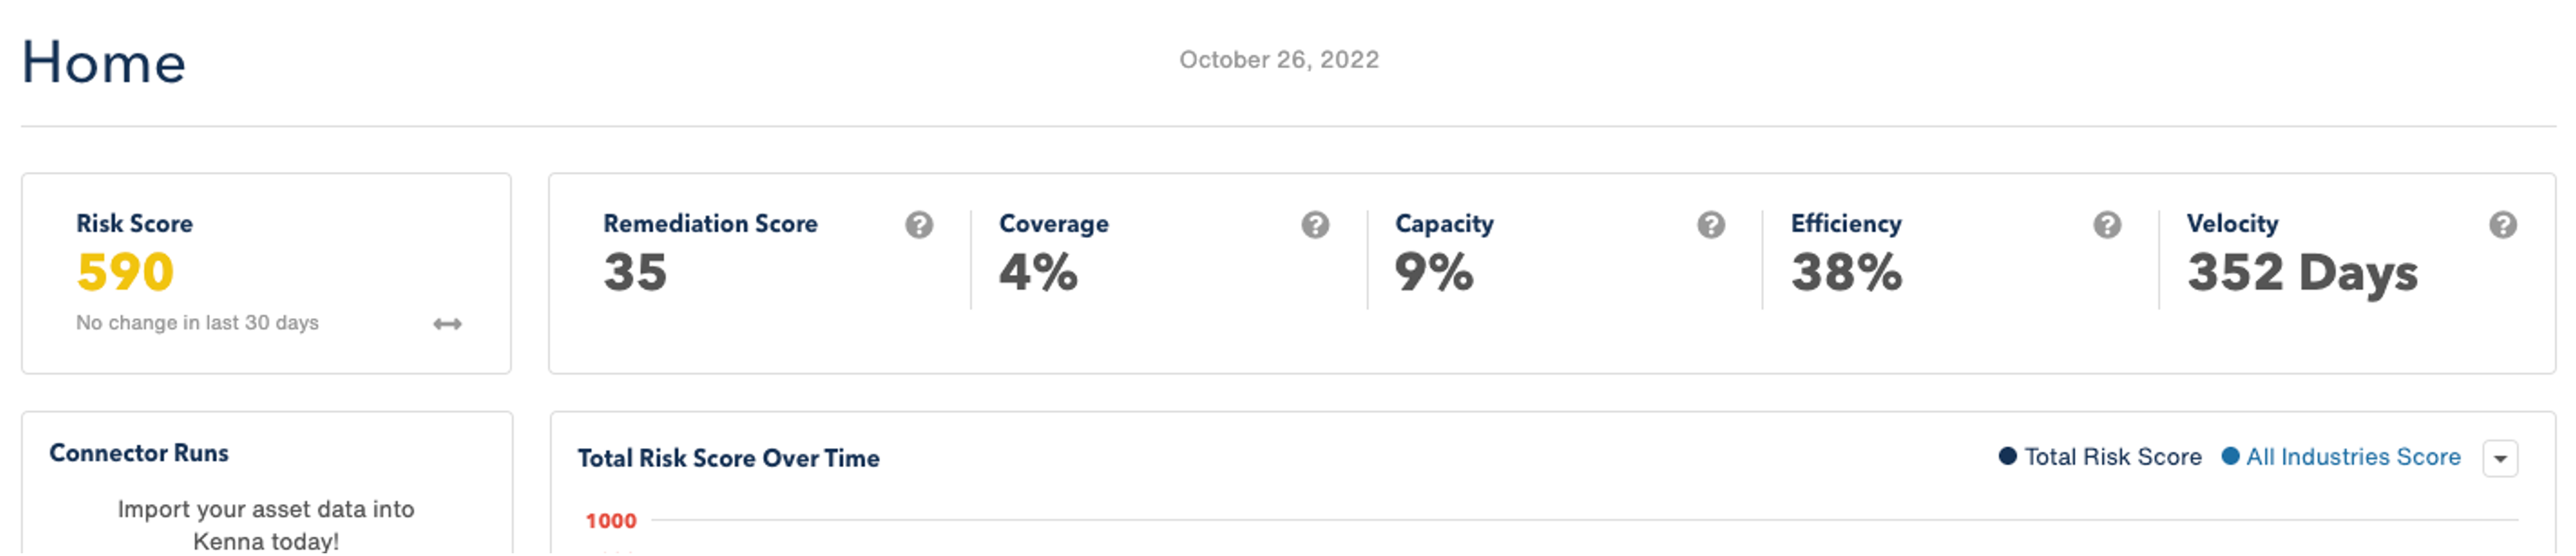The width and height of the screenshot is (2576, 556).
Task: Click the Risk Score trend arrow icon
Action: pos(447,324)
